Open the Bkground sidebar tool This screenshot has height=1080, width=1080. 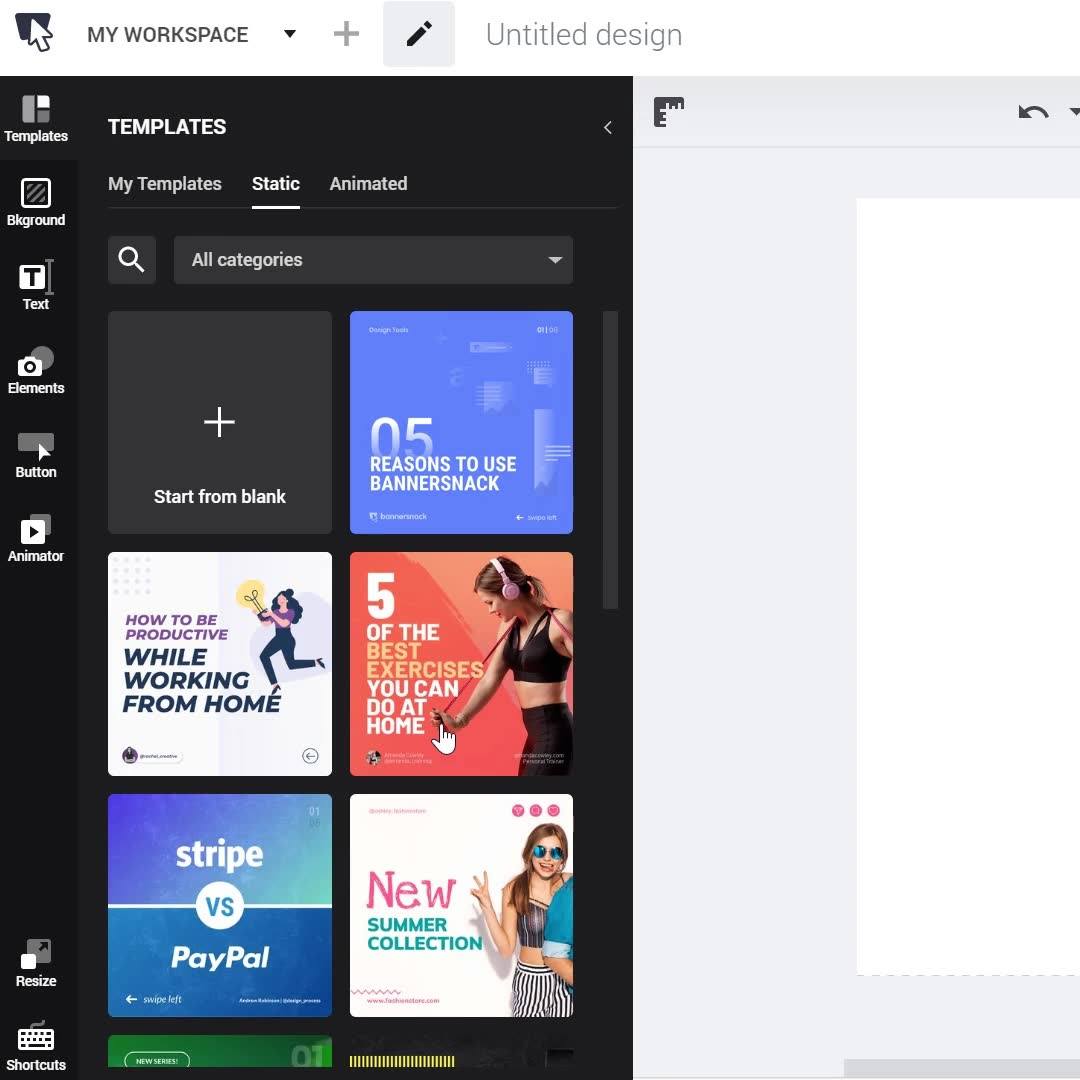click(36, 202)
